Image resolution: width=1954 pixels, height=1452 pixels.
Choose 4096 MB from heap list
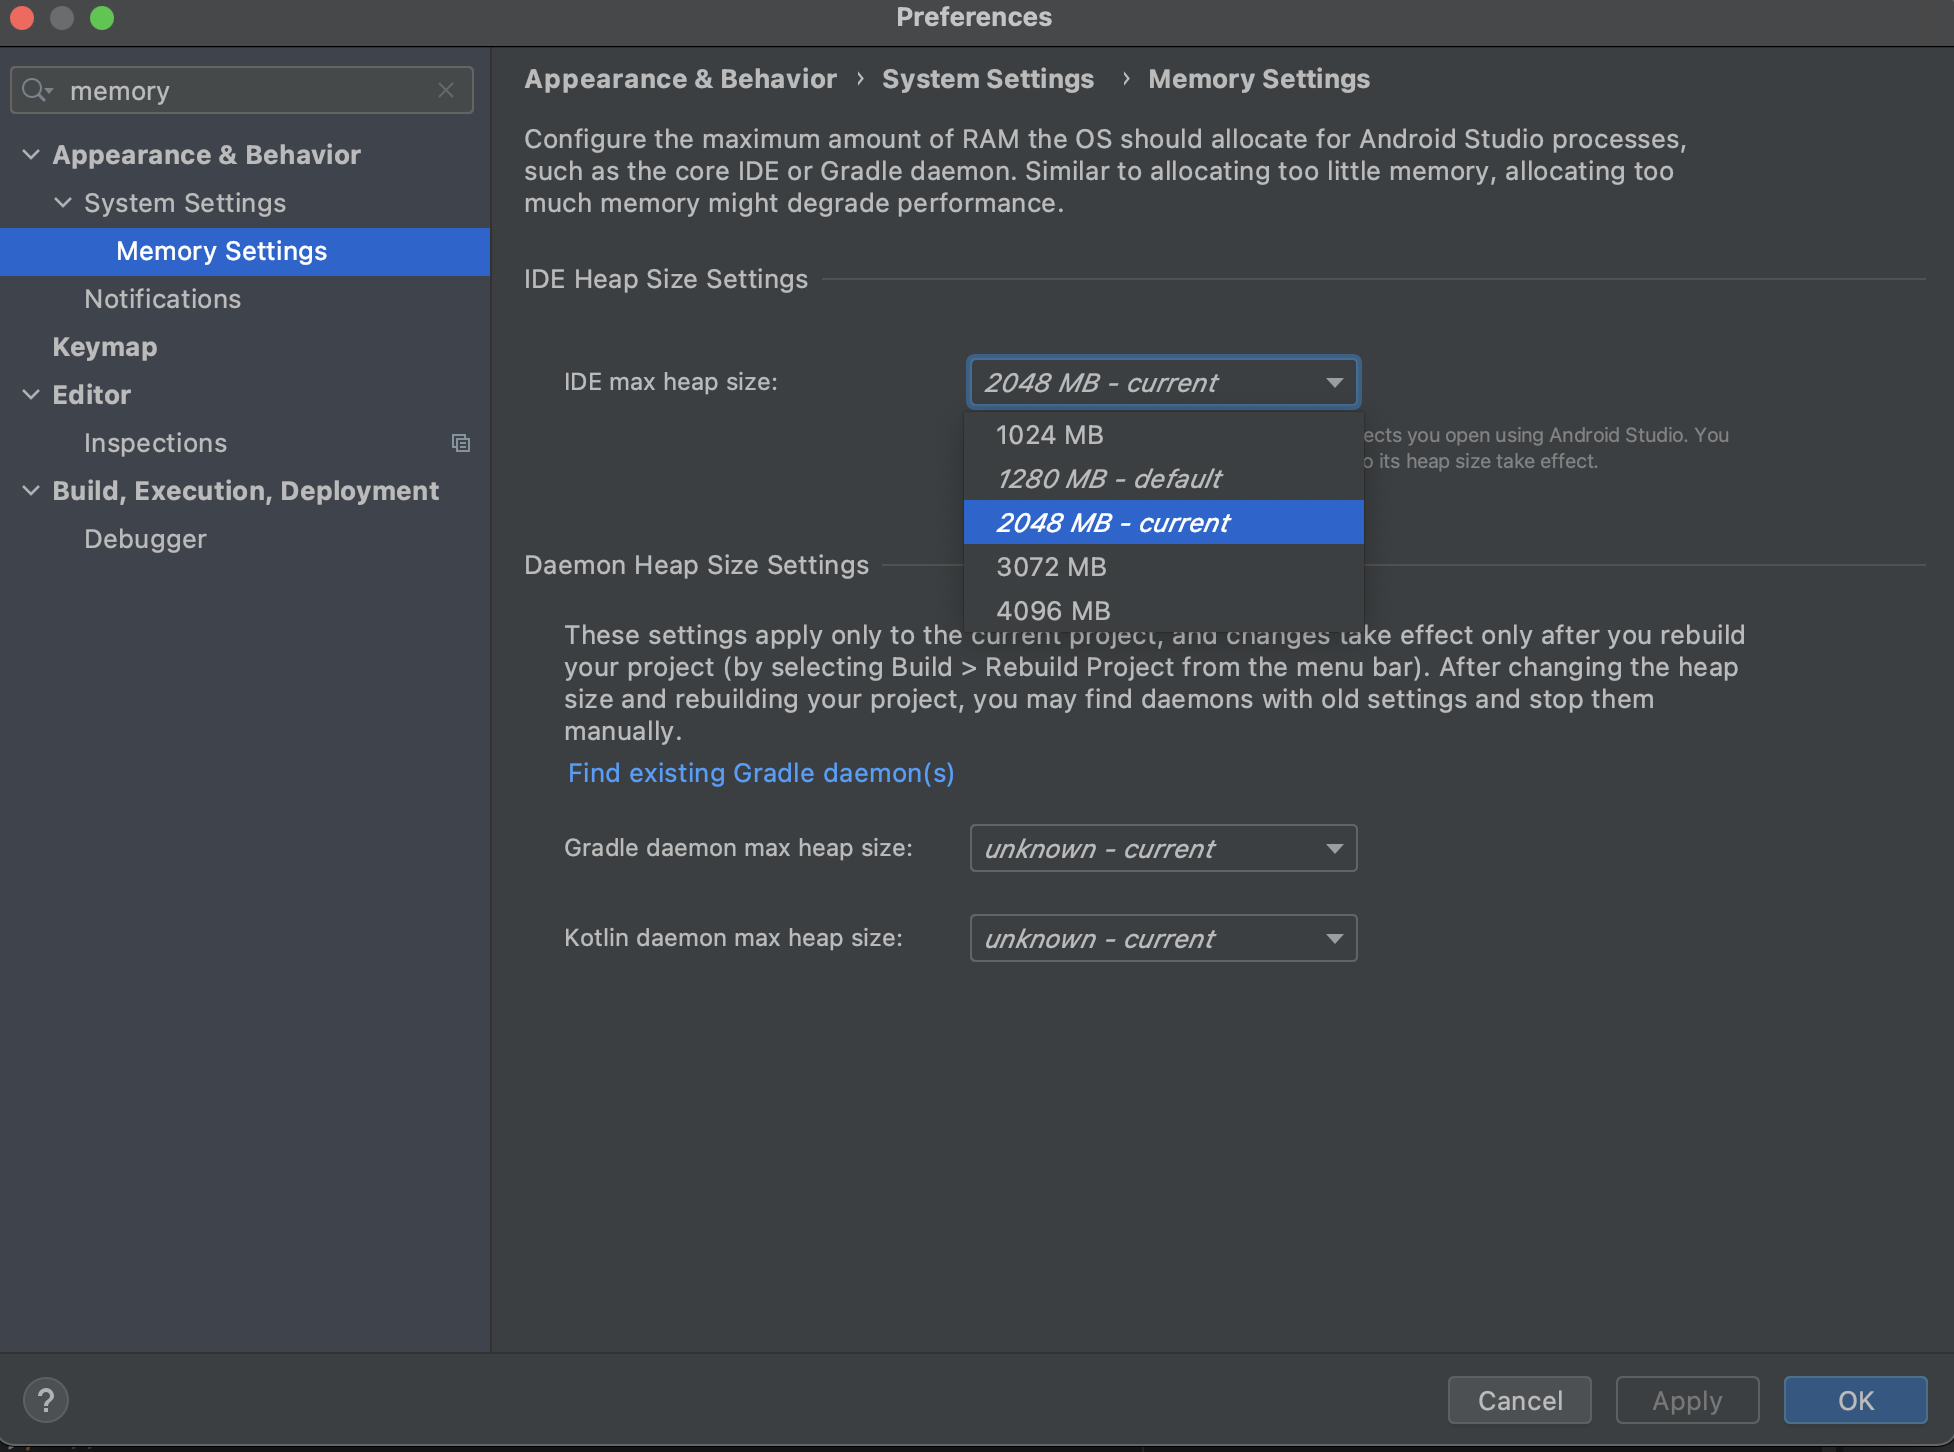click(x=1053, y=611)
